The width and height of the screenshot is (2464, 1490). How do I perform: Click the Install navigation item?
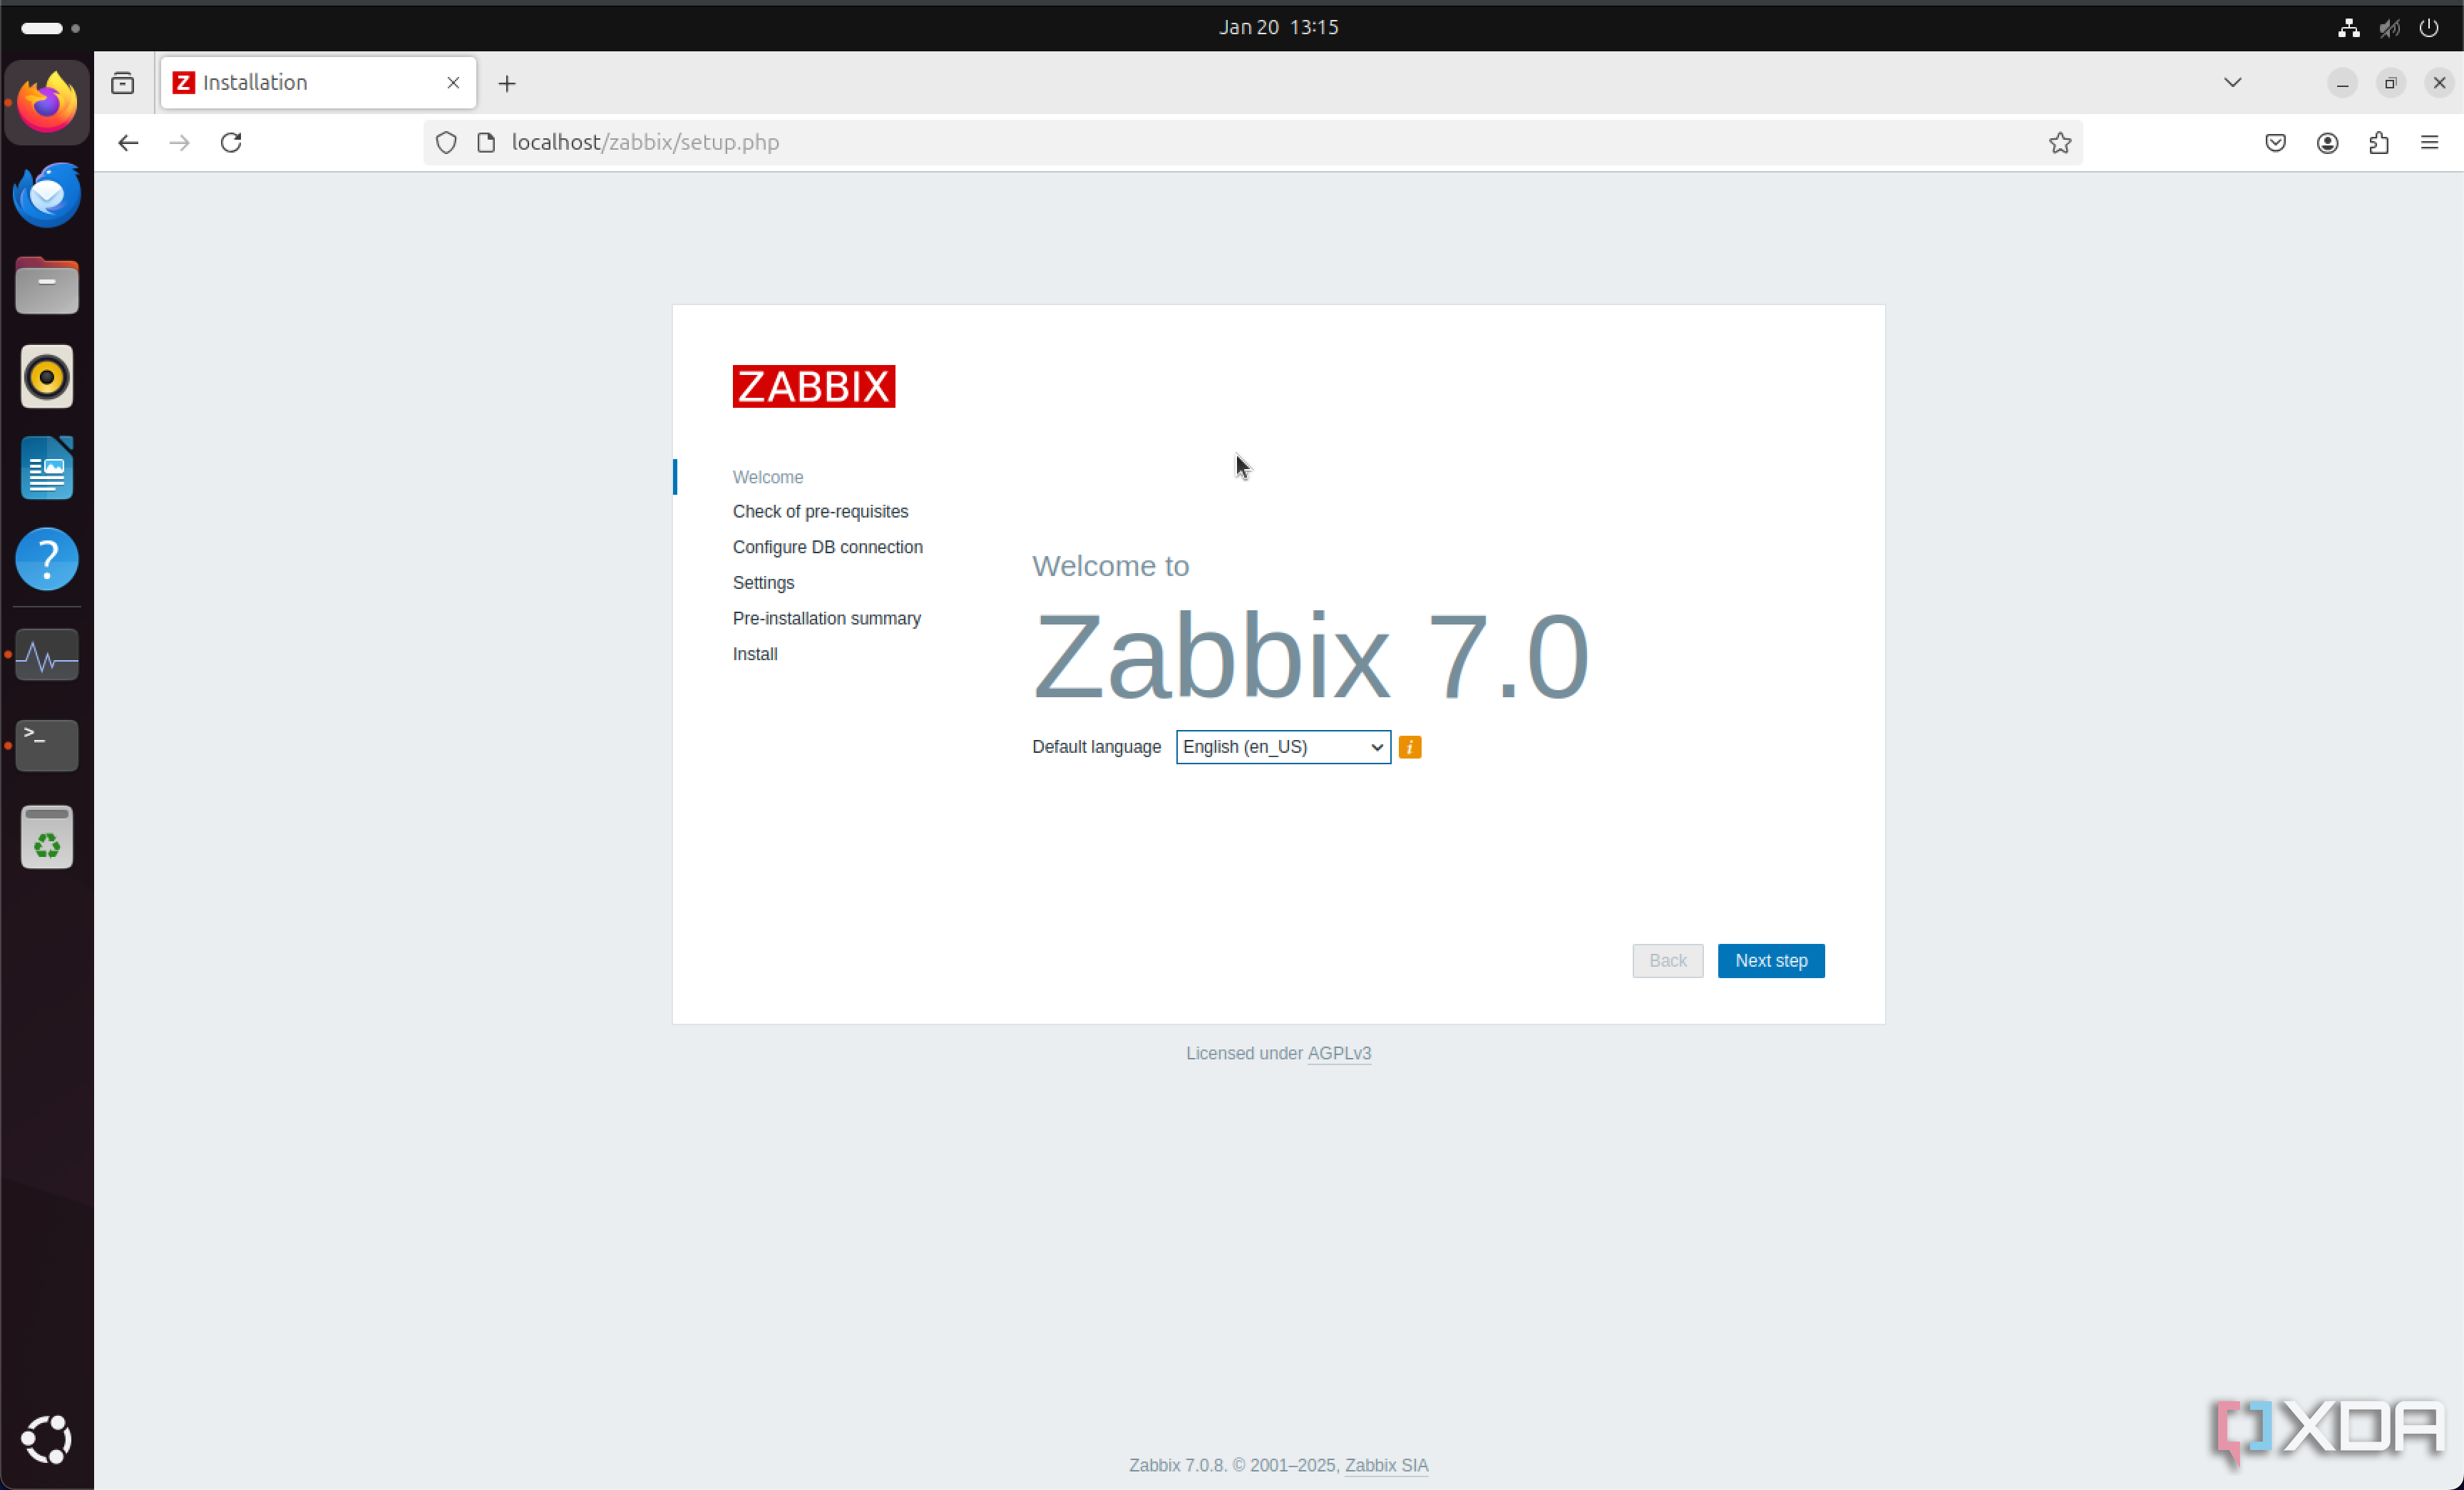(x=754, y=652)
